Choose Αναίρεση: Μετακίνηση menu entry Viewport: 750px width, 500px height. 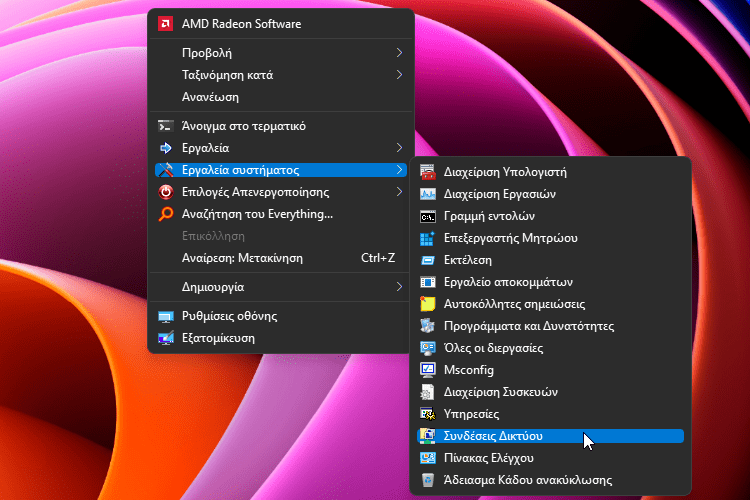pos(281,258)
